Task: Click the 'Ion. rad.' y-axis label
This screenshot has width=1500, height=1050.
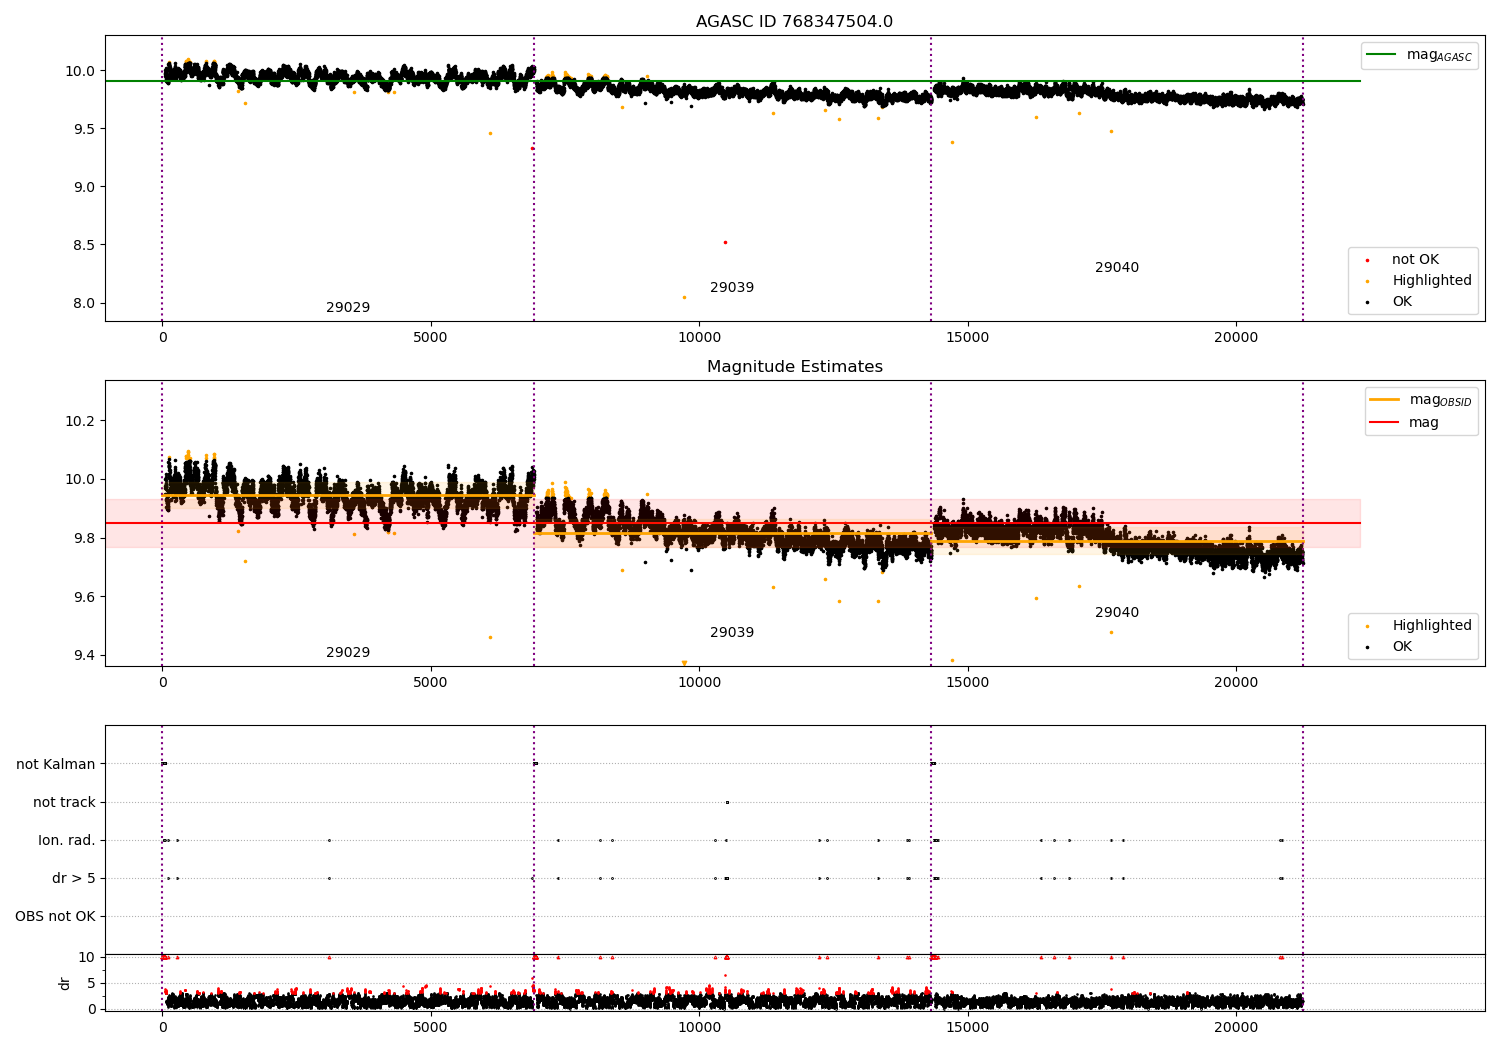Action: click(x=67, y=841)
